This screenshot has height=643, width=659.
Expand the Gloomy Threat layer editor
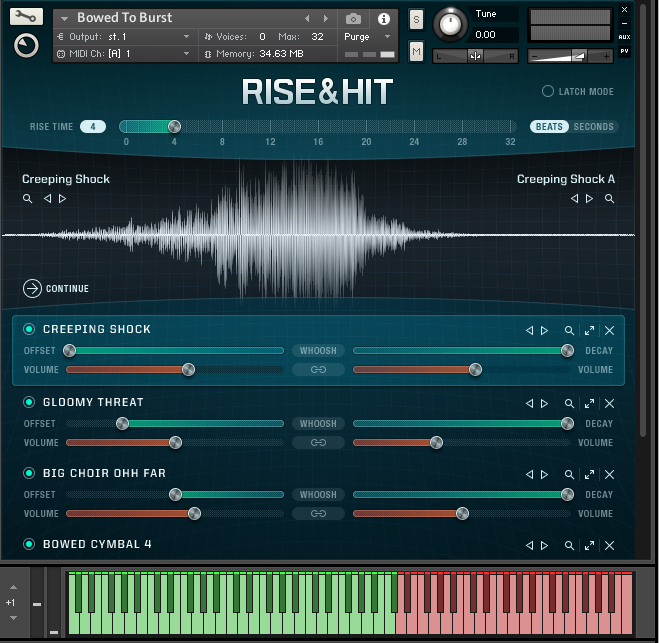589,403
